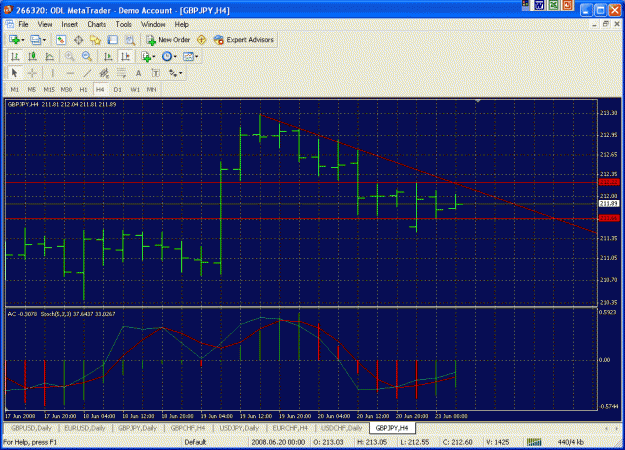The image size is (625, 450).
Task: Toggle the Terminal panel icon
Action: pyautogui.click(x=113, y=40)
